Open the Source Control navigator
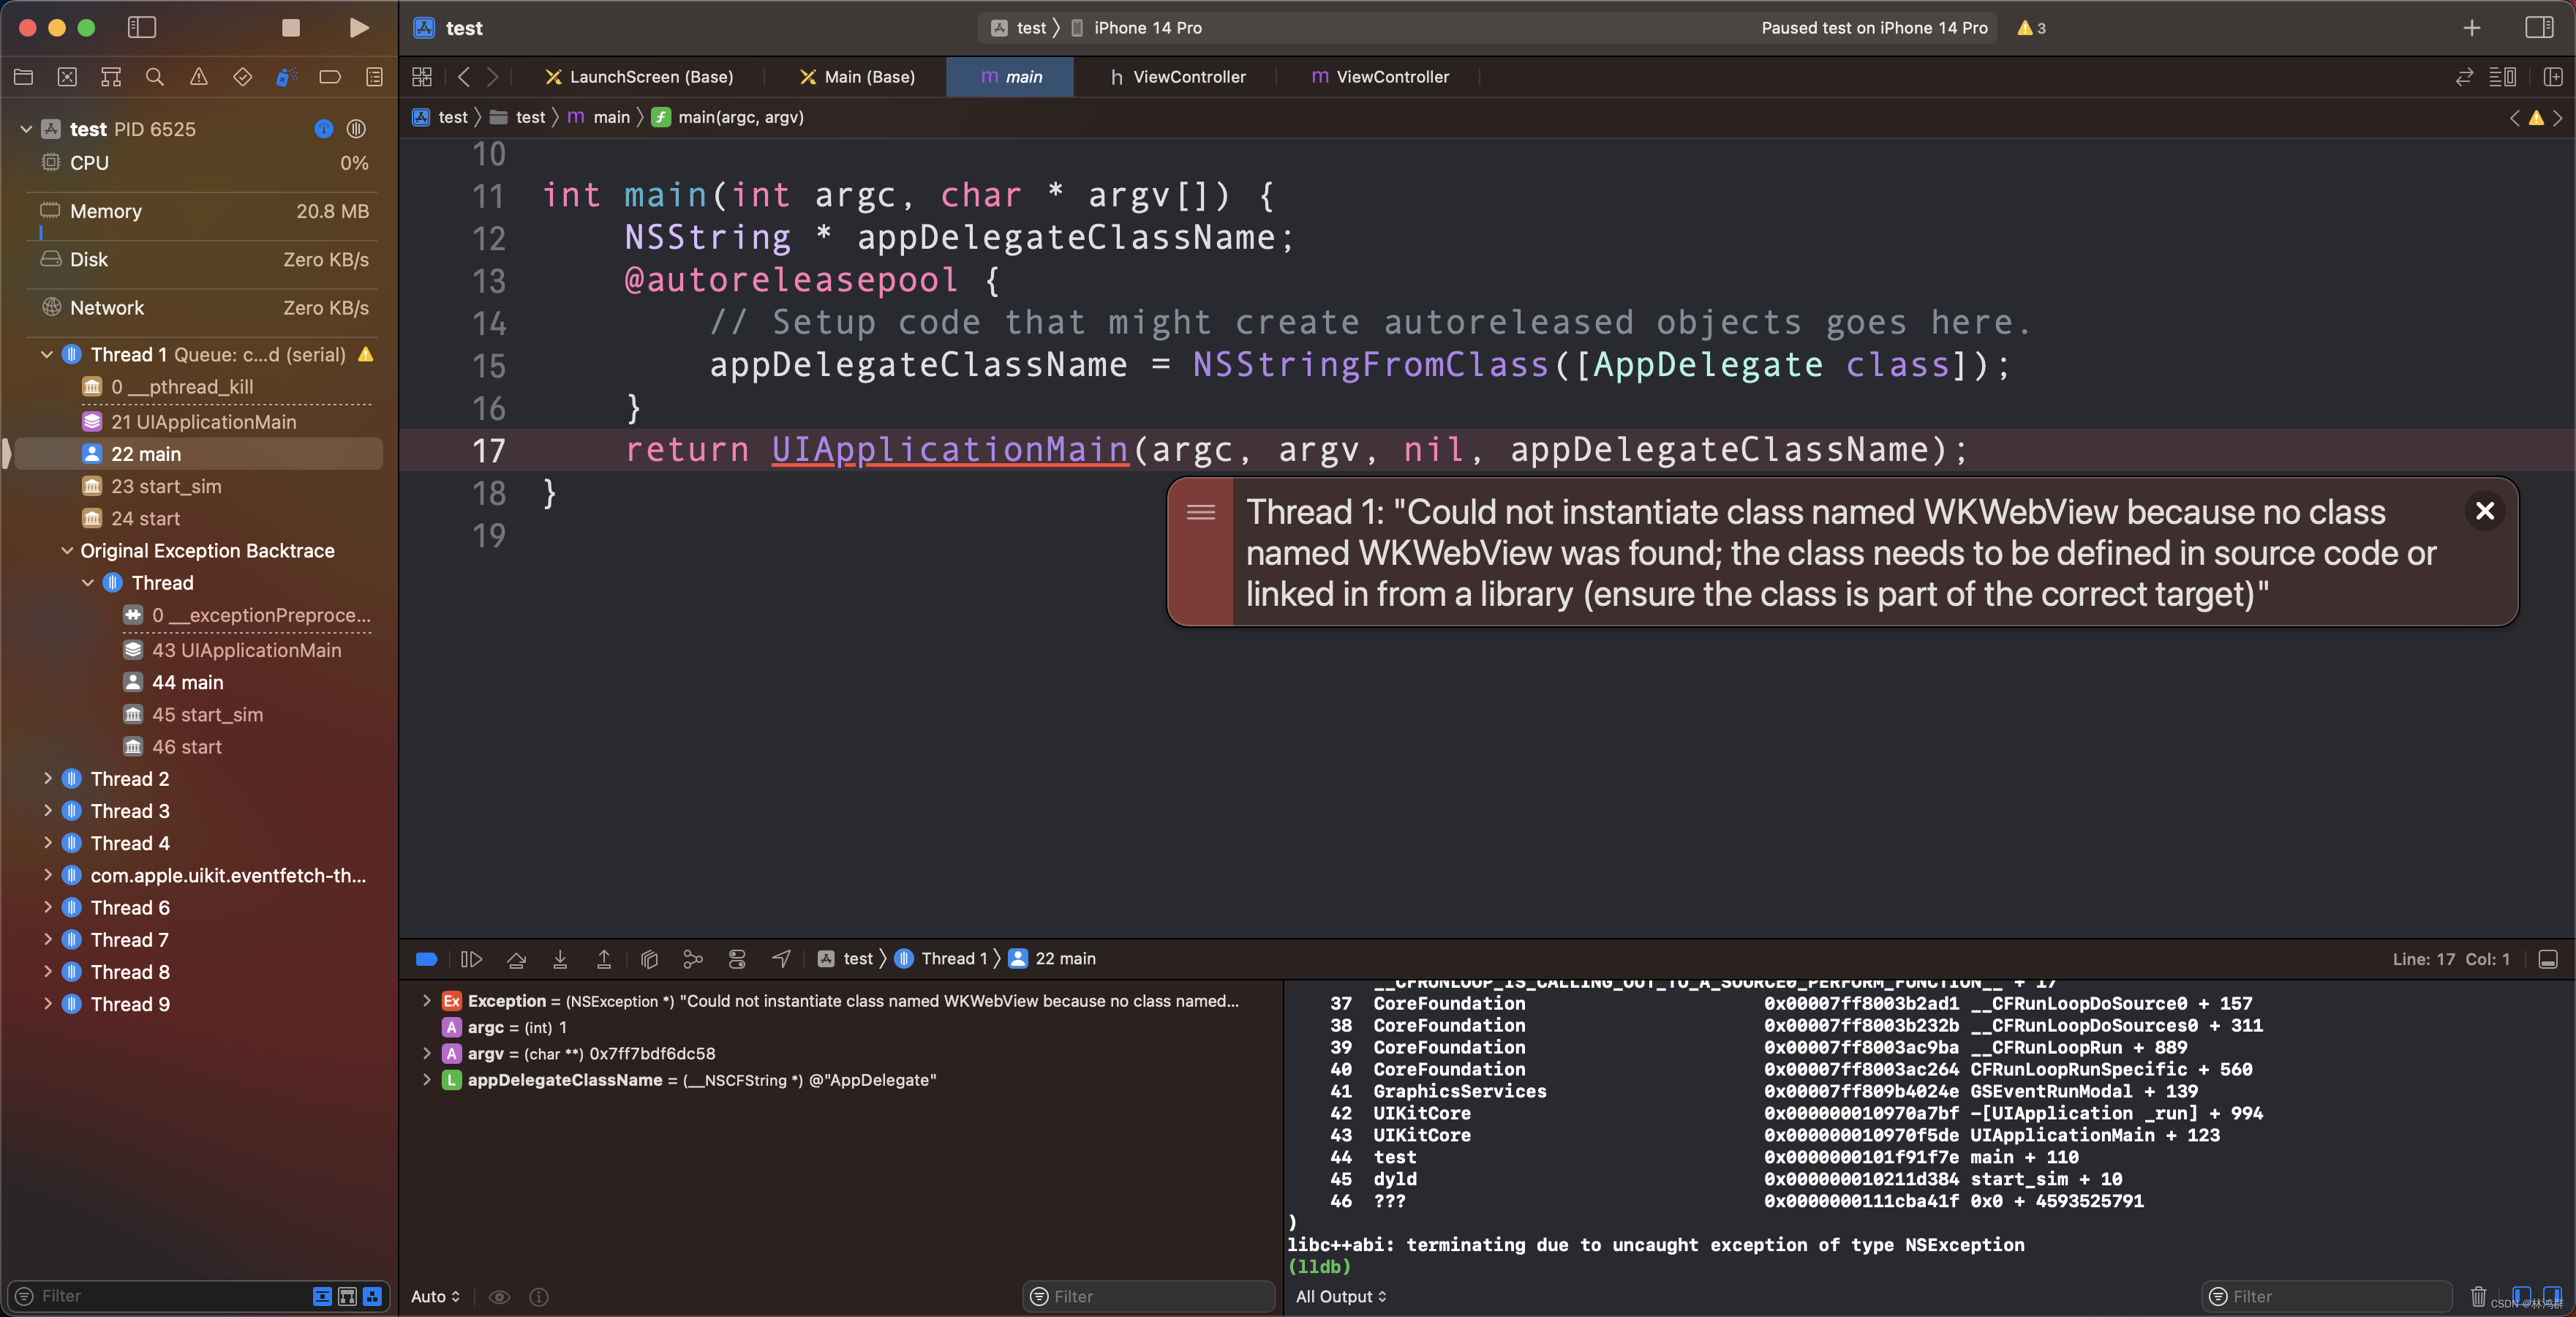The image size is (2576, 1317). (67, 77)
